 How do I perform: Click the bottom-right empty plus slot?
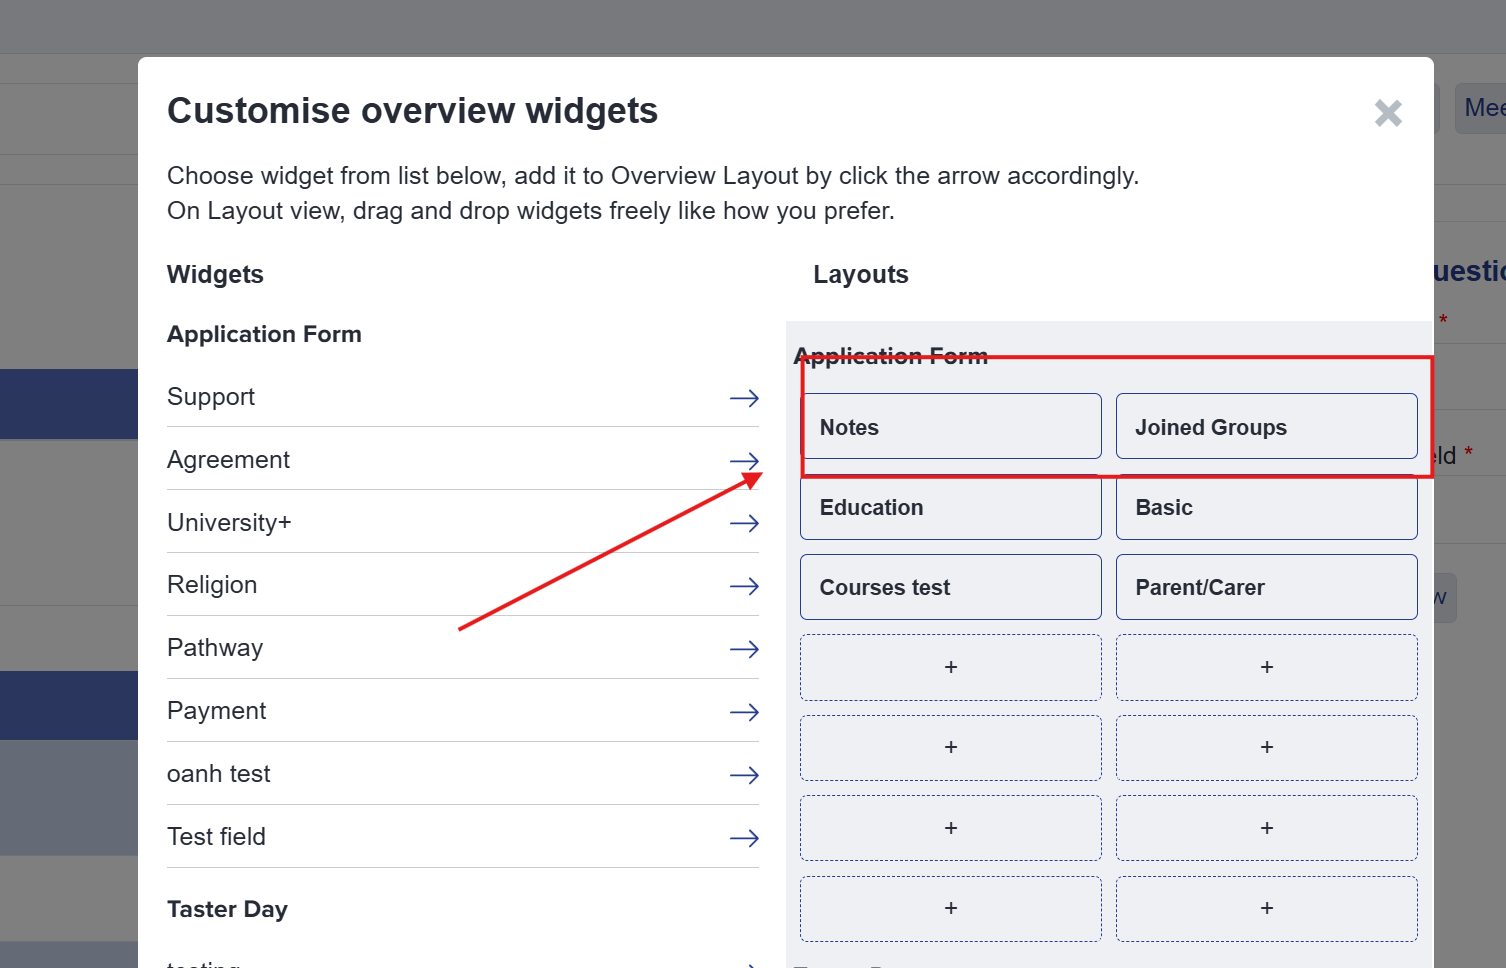[x=1266, y=908]
